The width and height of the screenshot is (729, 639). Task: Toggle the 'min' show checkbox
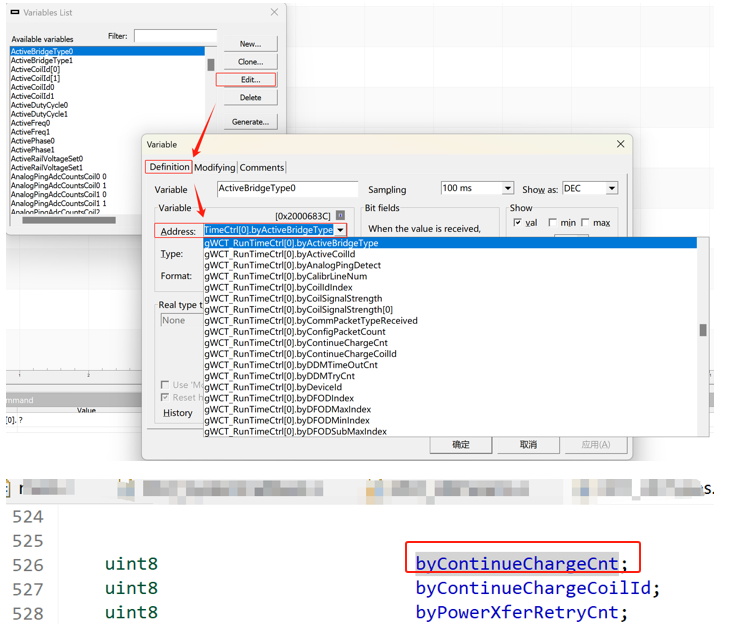coord(552,223)
